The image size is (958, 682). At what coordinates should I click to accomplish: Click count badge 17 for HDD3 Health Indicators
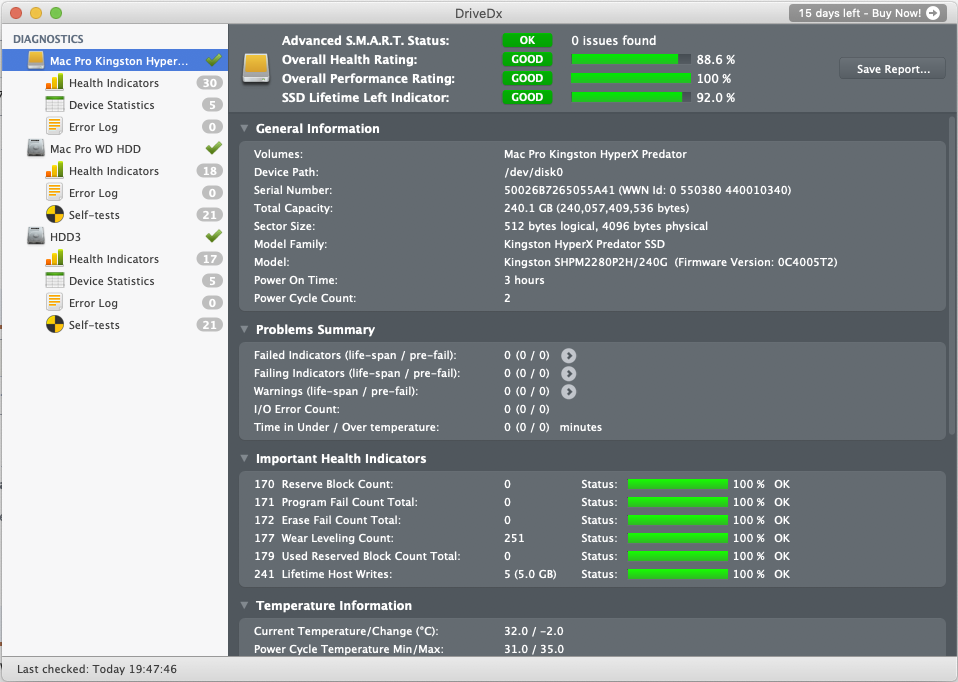210,258
